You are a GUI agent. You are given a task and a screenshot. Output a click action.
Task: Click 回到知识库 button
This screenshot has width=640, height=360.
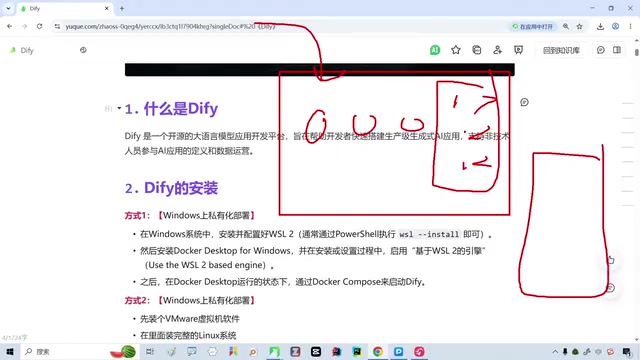point(561,50)
